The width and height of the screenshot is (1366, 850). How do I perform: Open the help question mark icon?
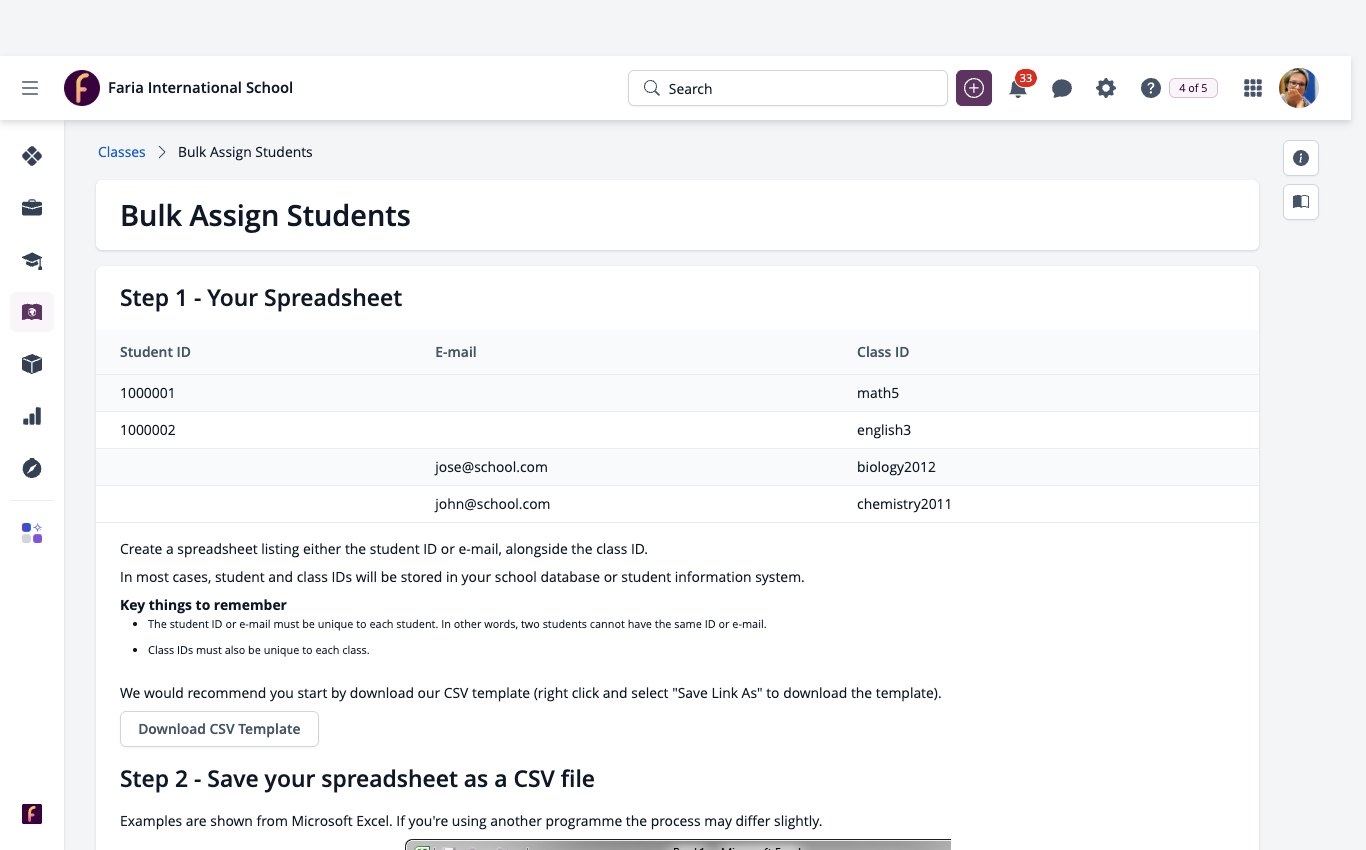coord(1150,88)
